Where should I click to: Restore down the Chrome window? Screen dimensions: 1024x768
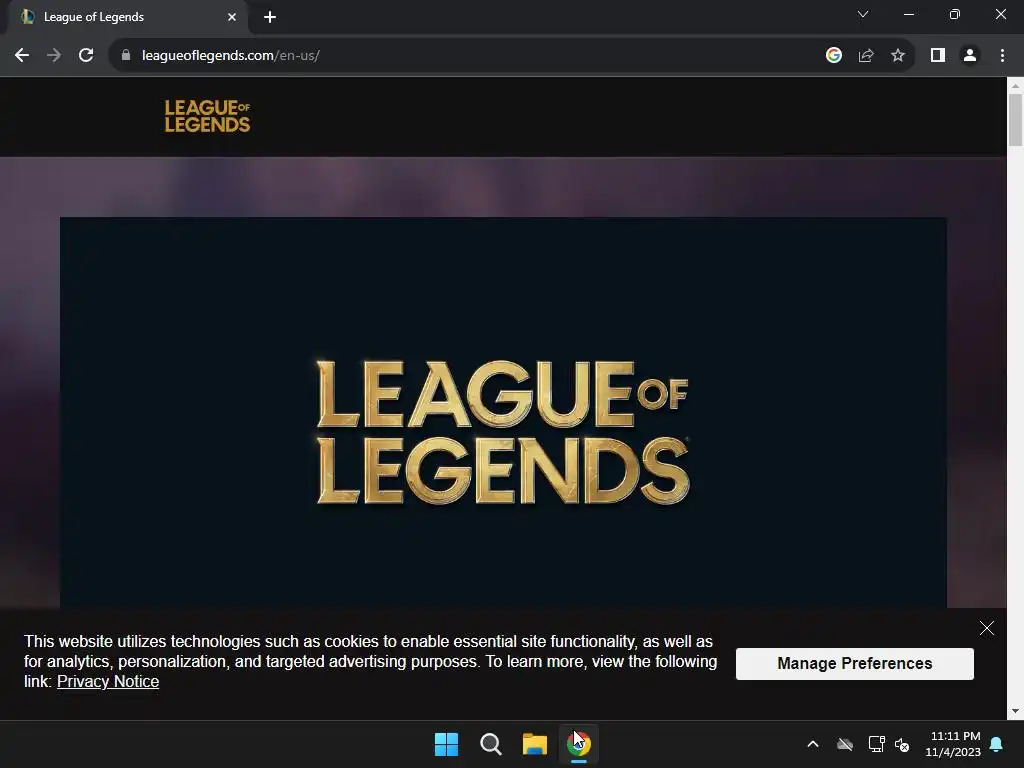click(955, 14)
